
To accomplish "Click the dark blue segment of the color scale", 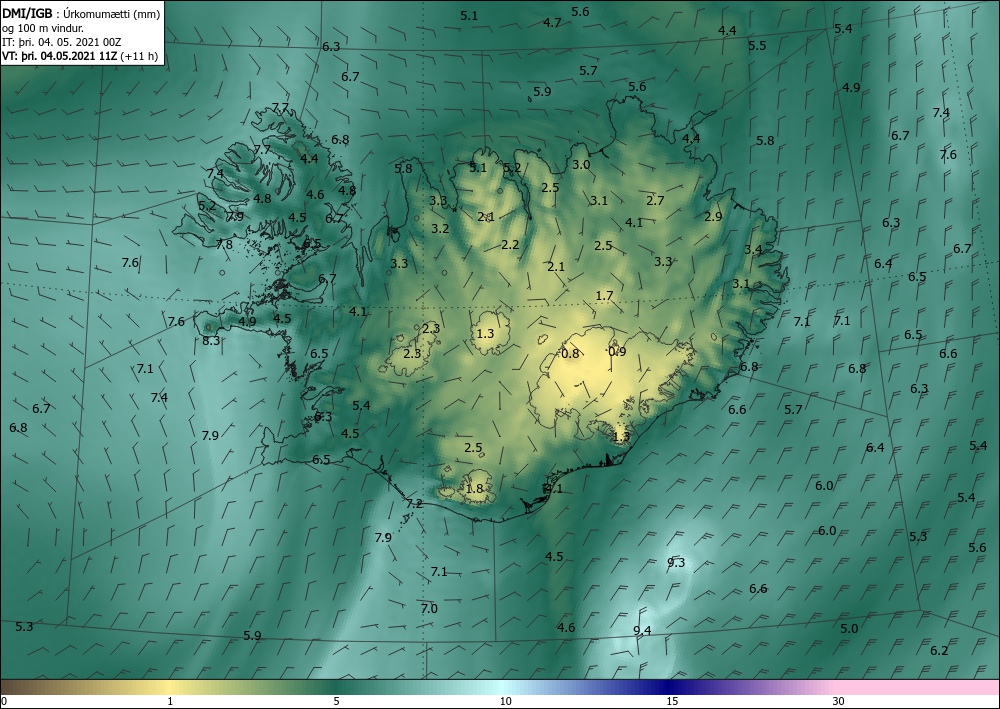I will [x=670, y=687].
